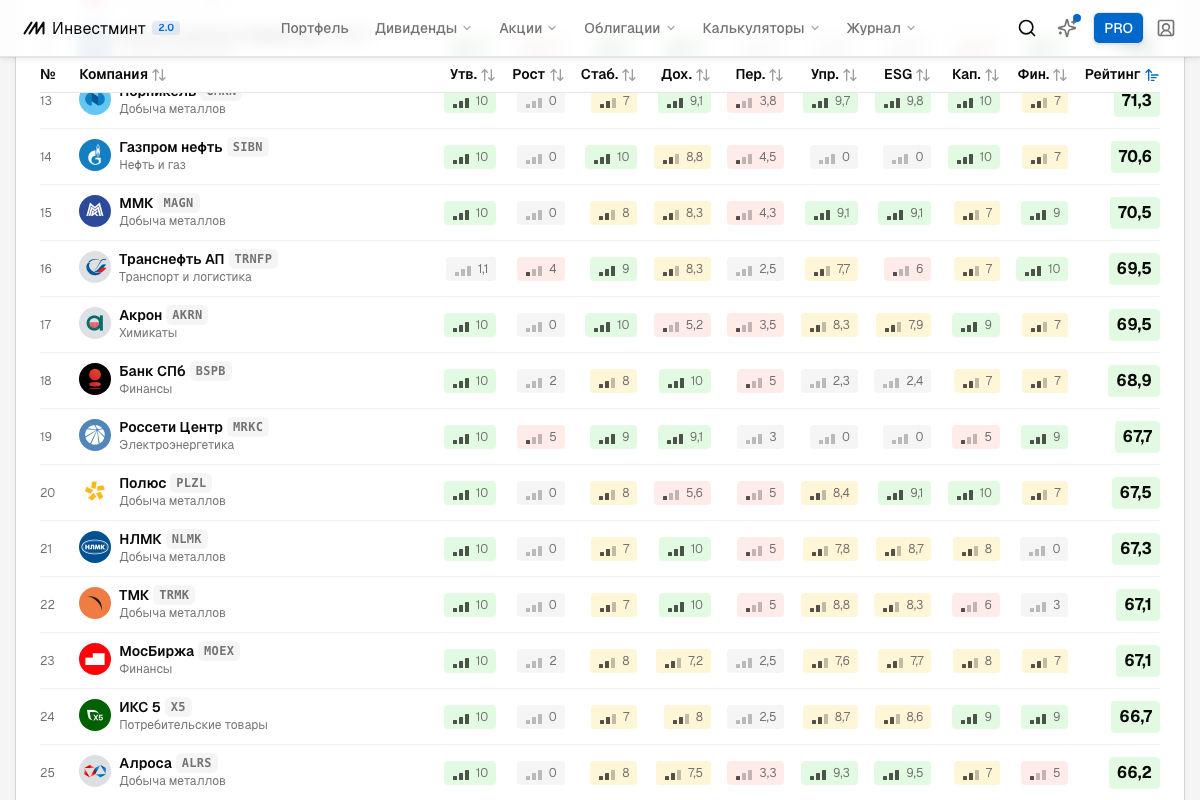Click the Акрон company logo

(x=95, y=323)
